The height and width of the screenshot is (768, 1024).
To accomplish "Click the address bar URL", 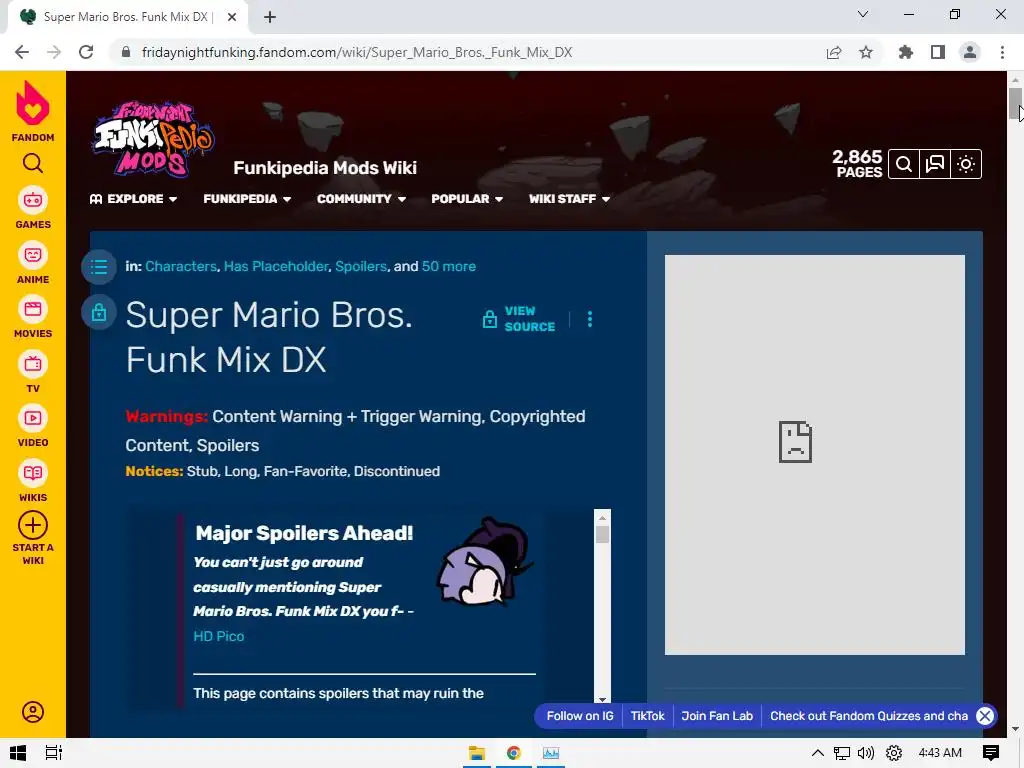I will point(357,52).
